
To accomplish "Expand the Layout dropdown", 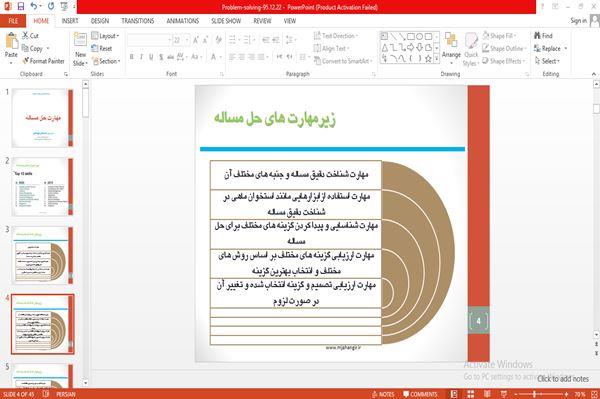I will (x=105, y=36).
